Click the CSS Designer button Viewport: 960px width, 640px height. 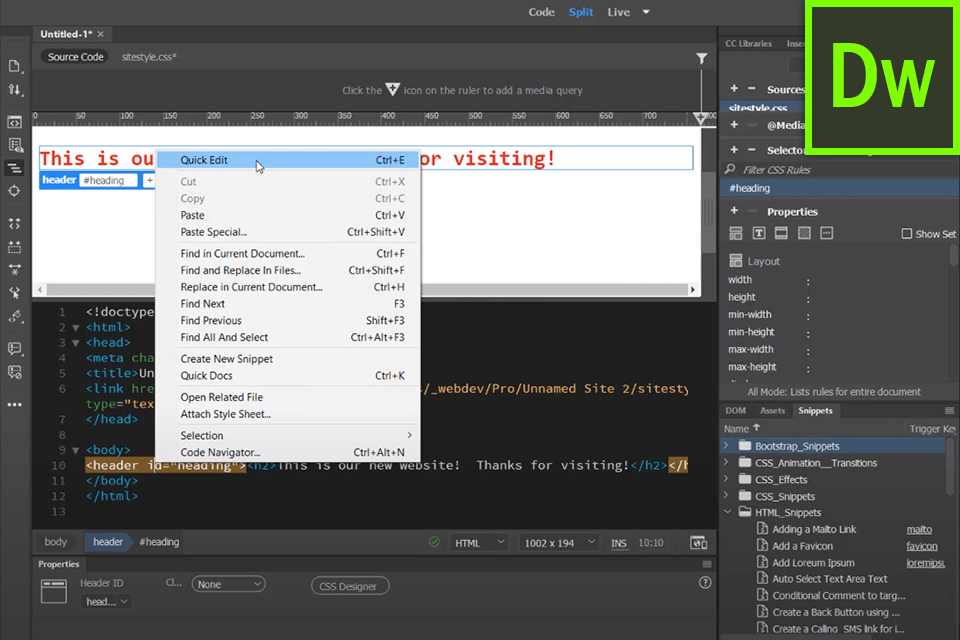click(x=350, y=586)
